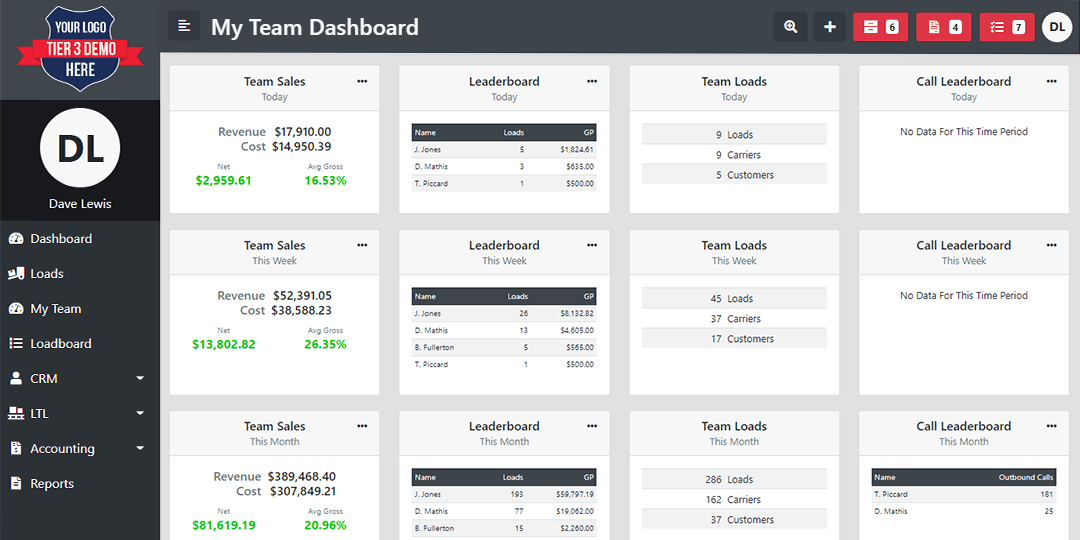
Task: Click the DL user avatar in header
Action: point(1057,27)
